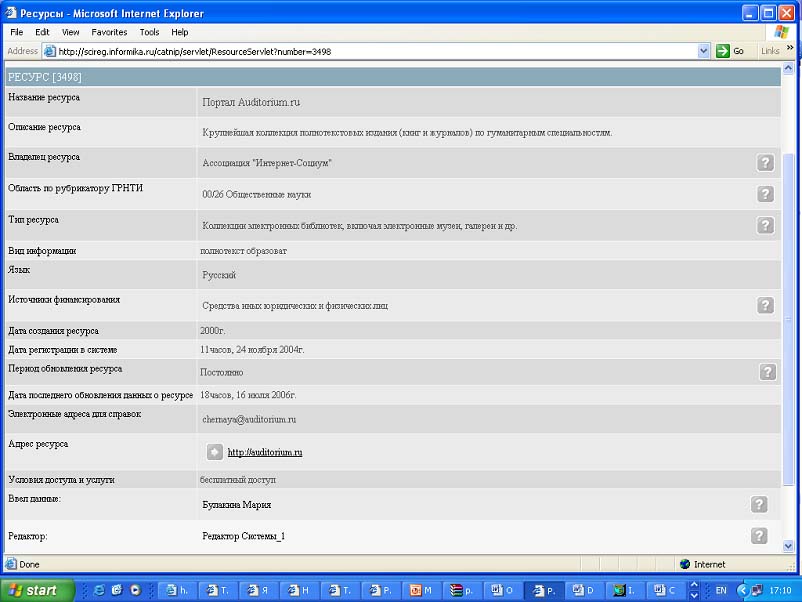Click help icon for Владелец ресурса row
The width and height of the screenshot is (802, 602).
pyautogui.click(x=765, y=163)
